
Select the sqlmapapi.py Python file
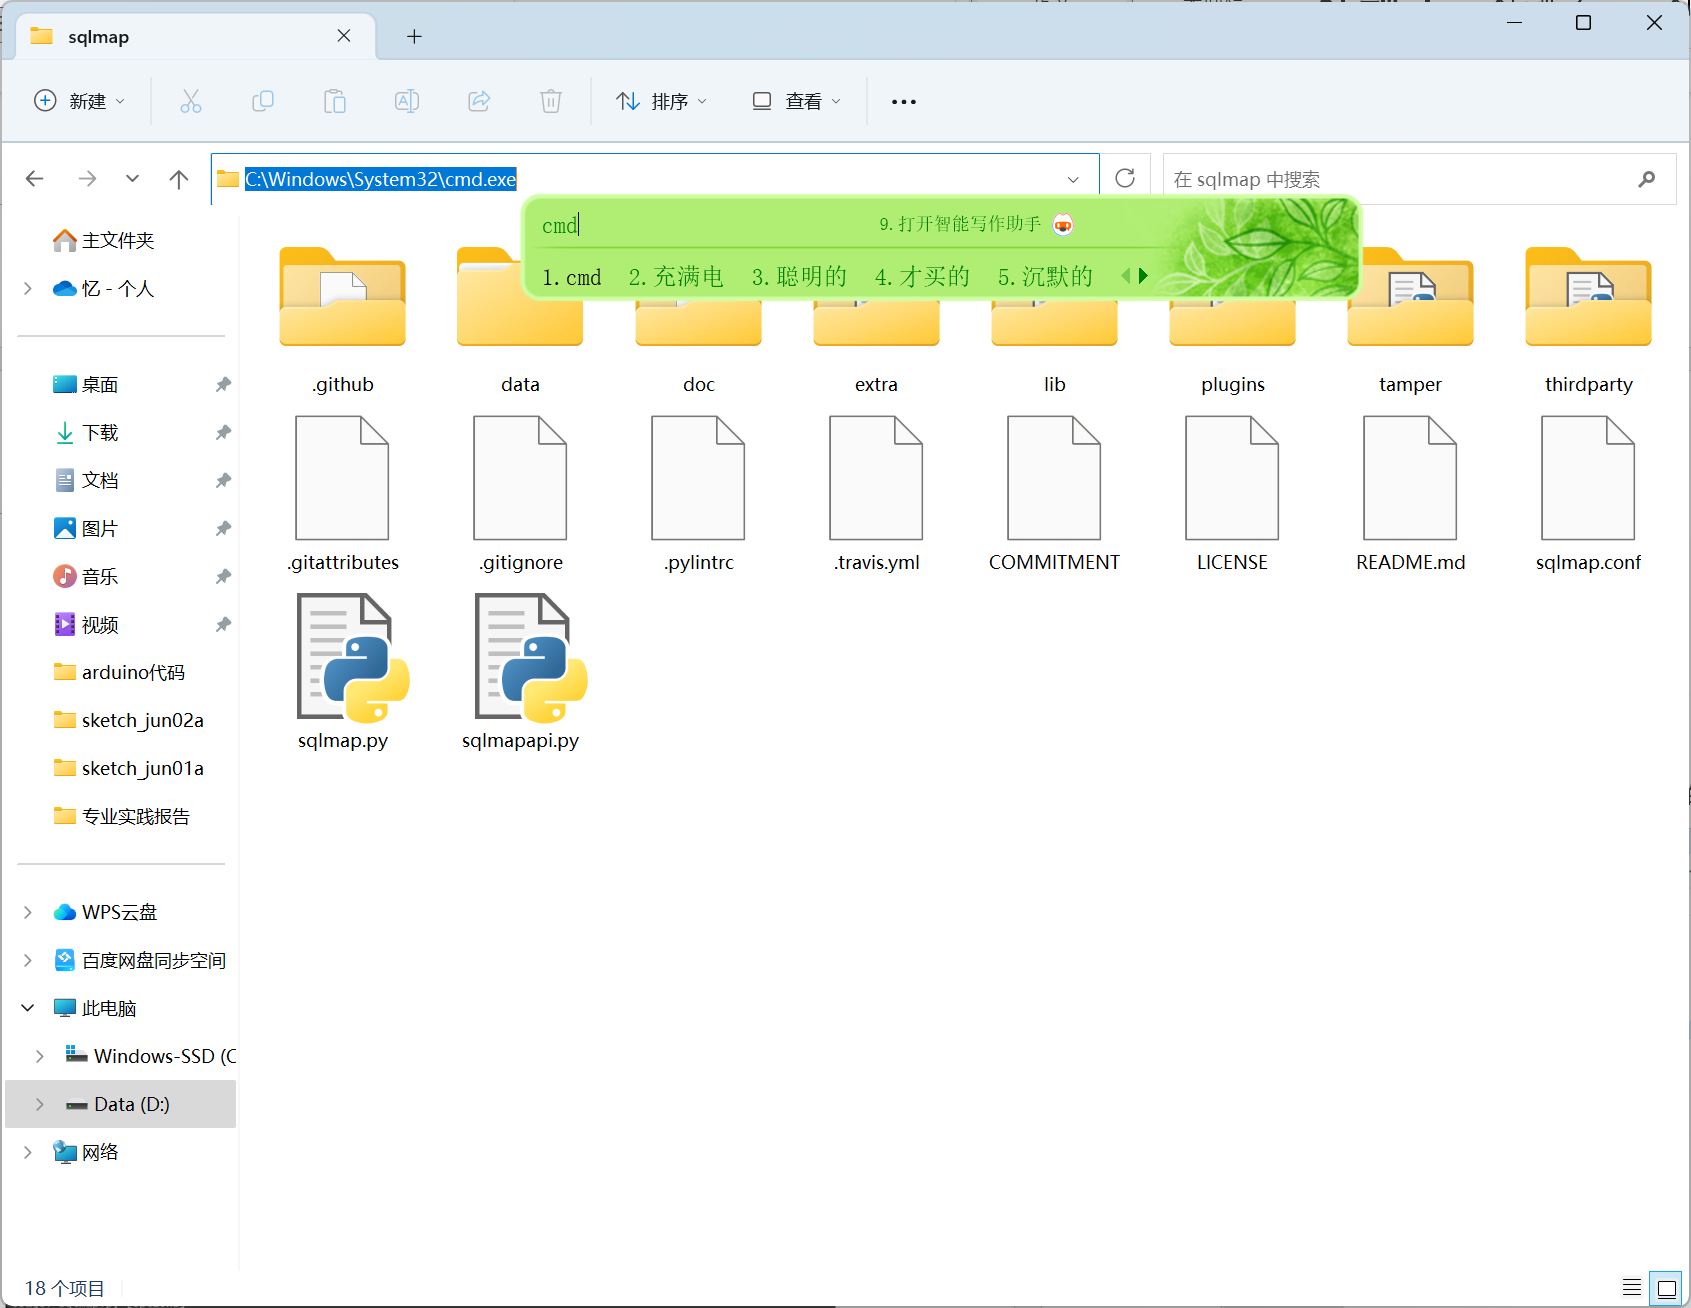521,671
